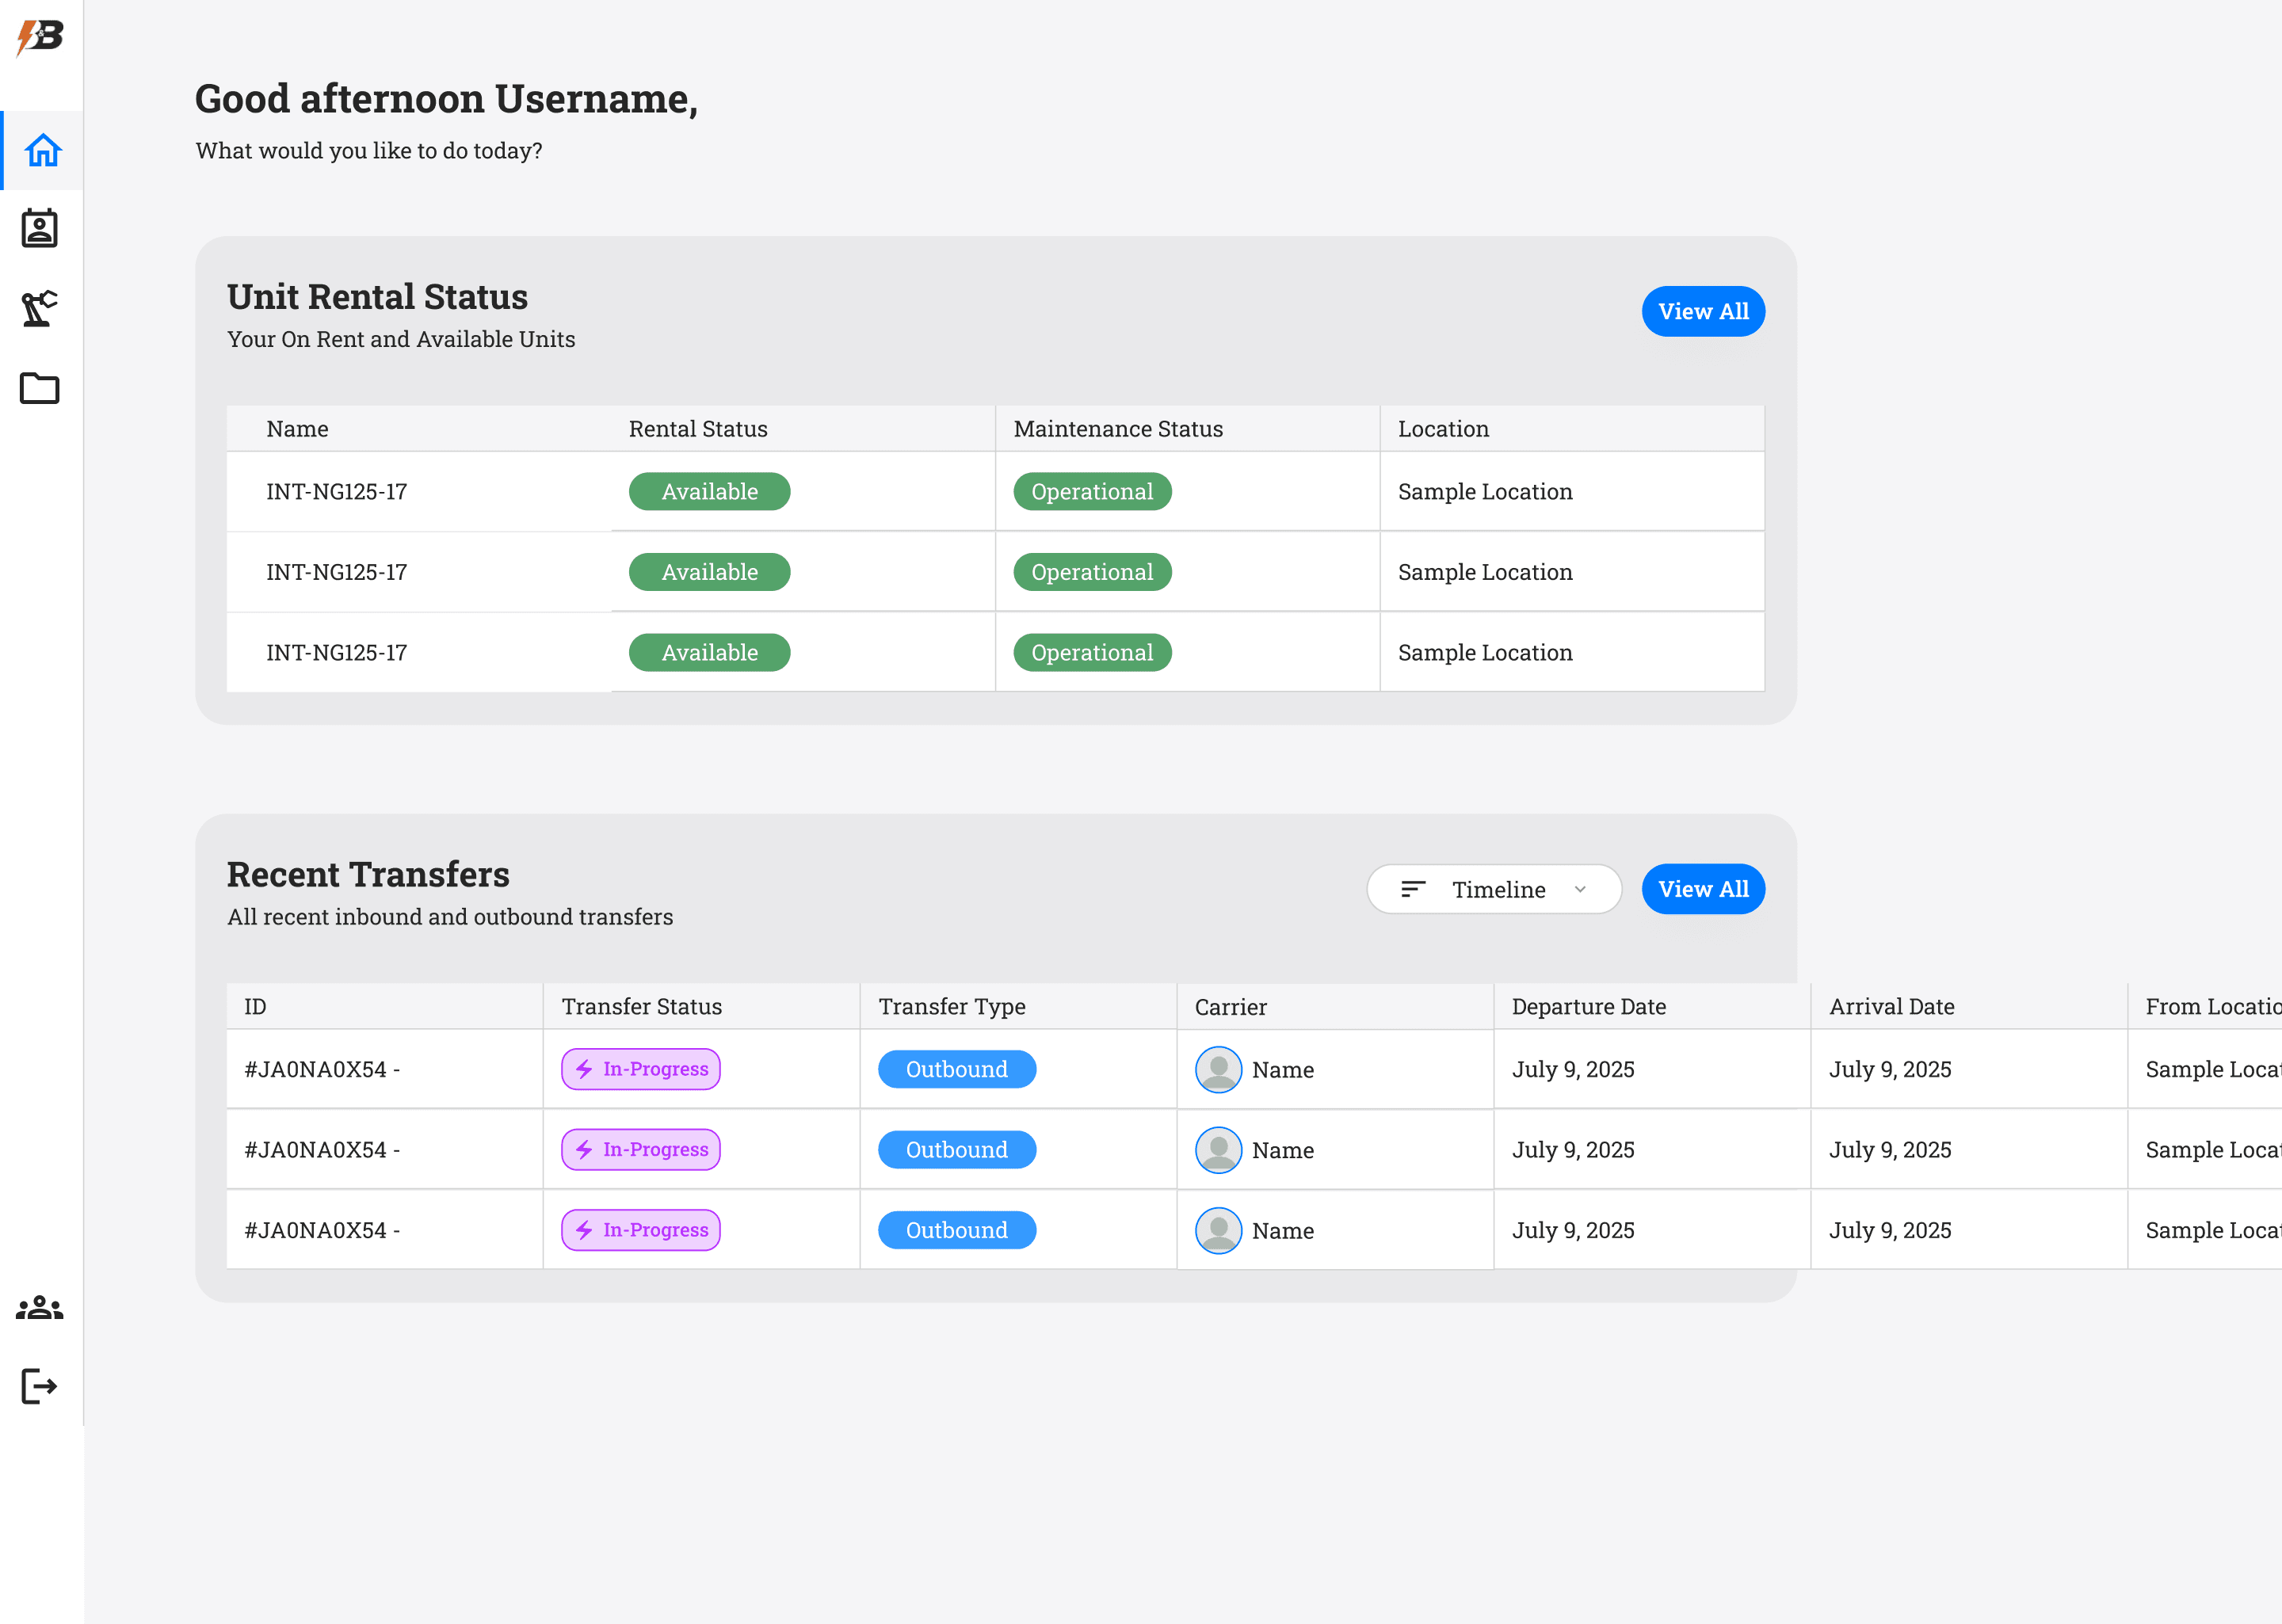Open the folder icon in sidebar
The image size is (2282, 1624).
click(x=40, y=388)
